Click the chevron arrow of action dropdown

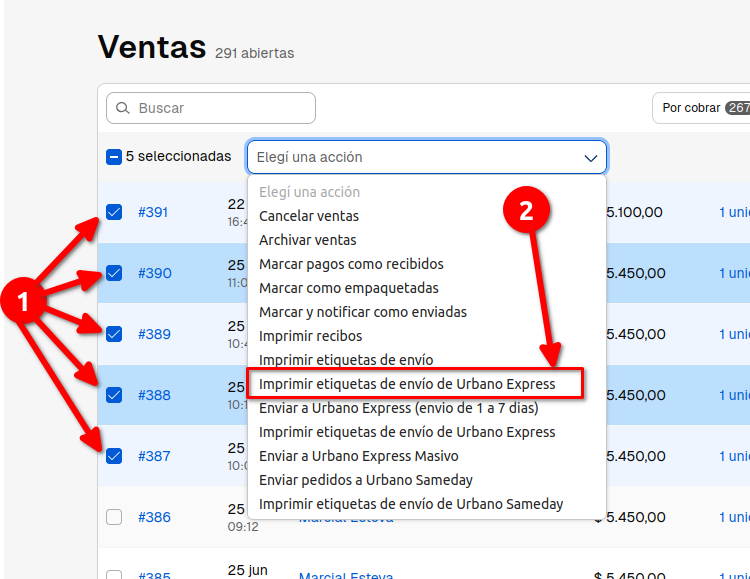590,158
